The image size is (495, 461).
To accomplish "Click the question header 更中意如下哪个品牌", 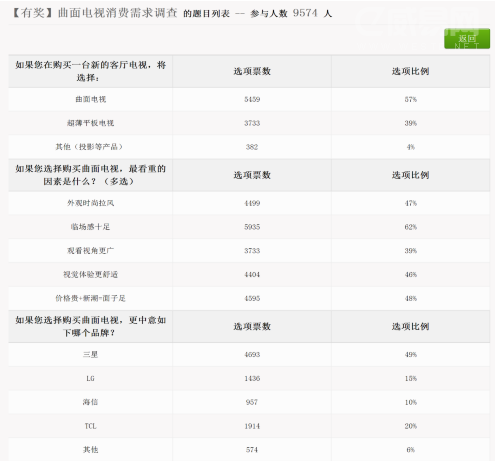I will [x=91, y=326].
